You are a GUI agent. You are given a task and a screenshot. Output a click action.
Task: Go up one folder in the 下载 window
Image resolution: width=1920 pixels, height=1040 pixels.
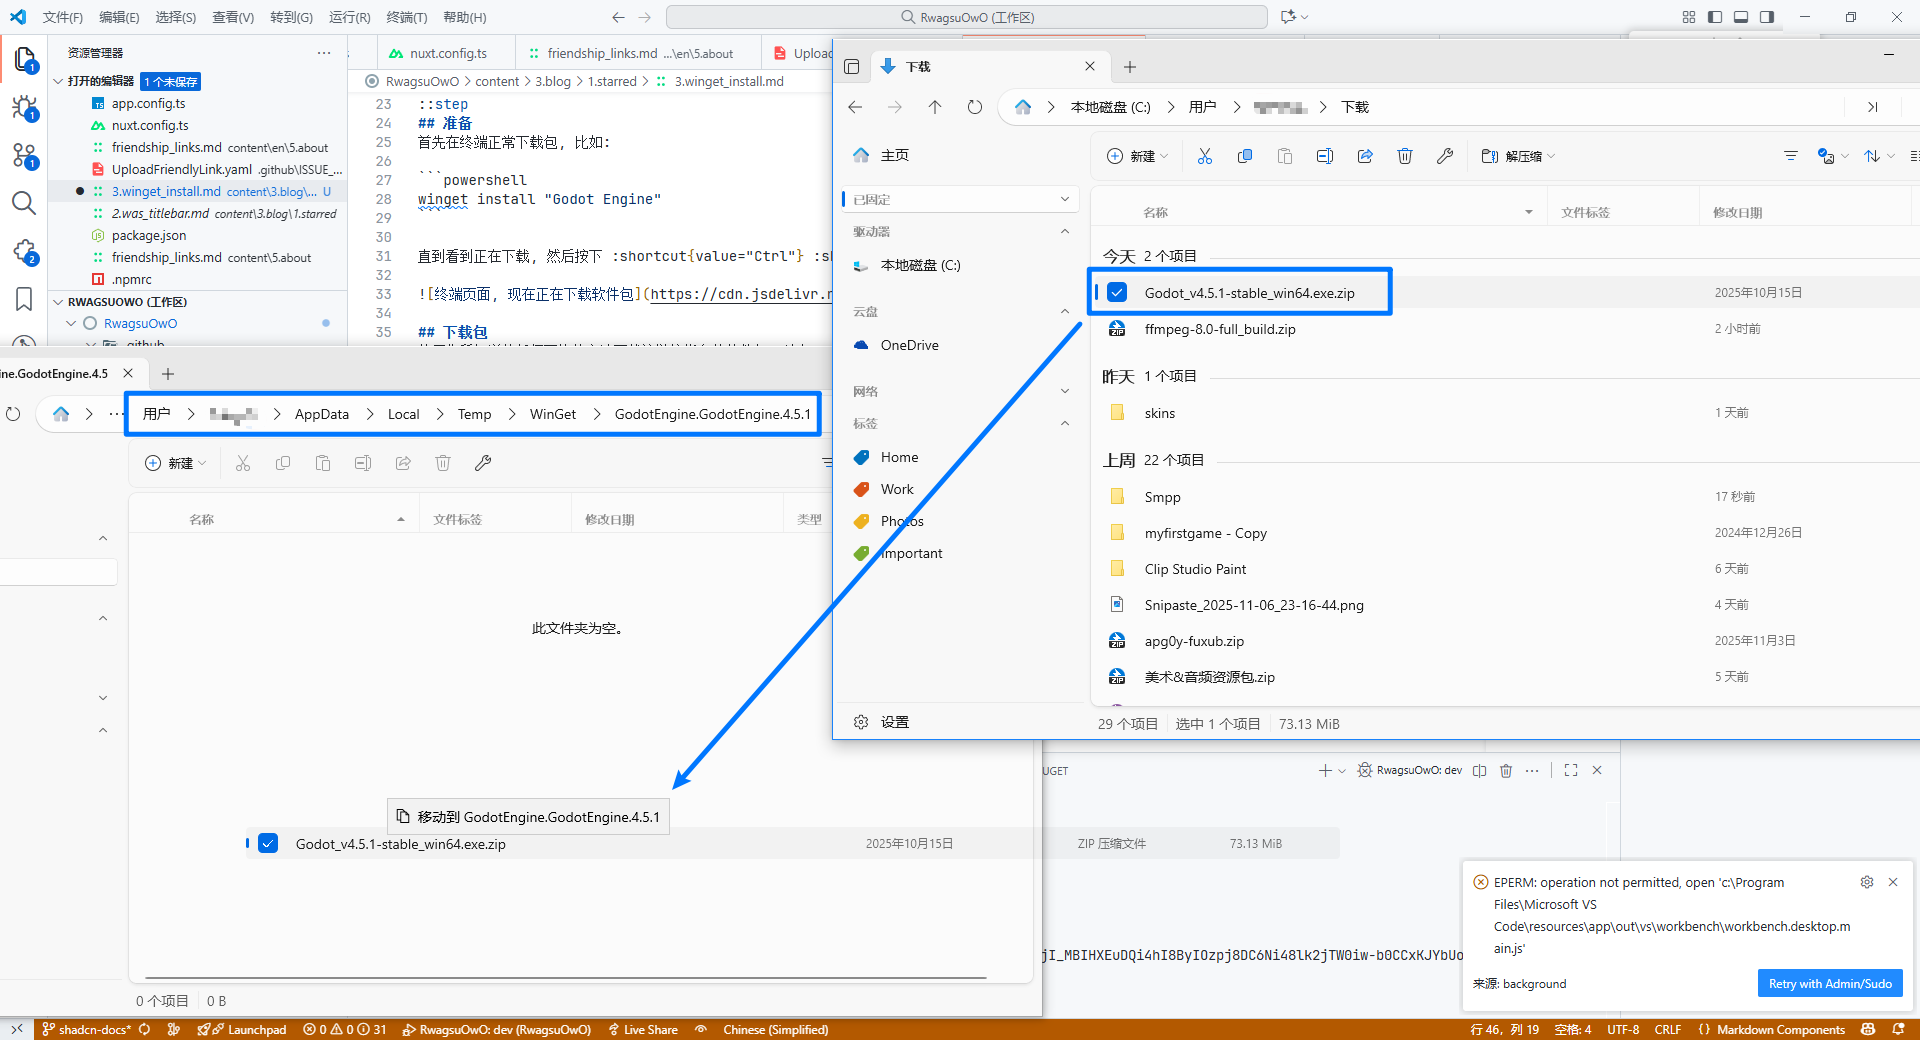935,107
